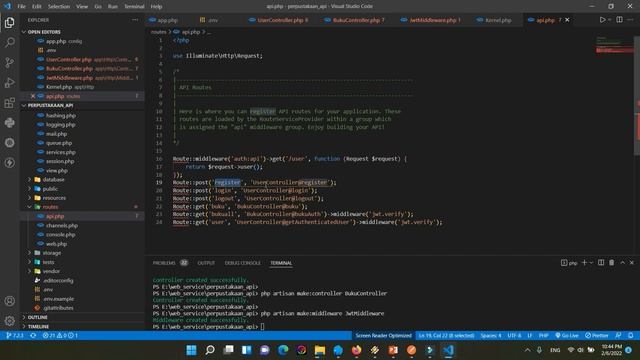Click the feedback icon in status bar
Viewport: 640px width, 360px height.
click(618, 336)
